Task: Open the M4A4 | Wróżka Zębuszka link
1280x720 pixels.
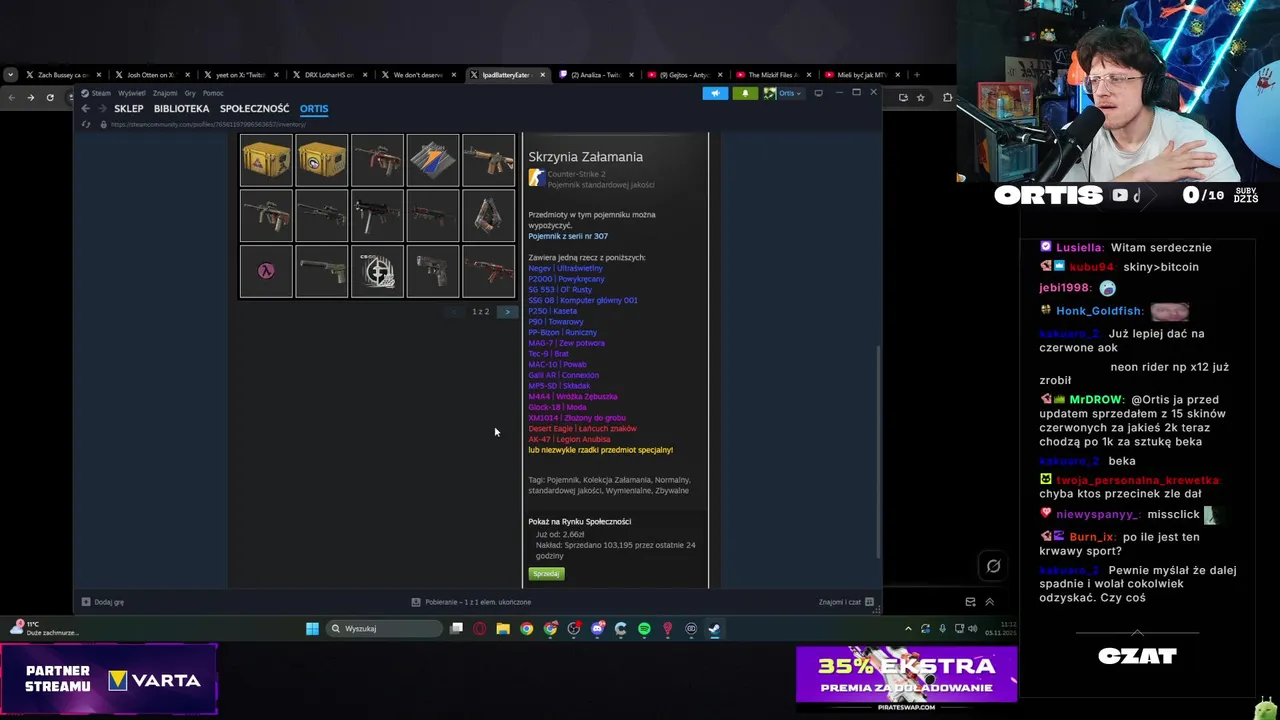Action: [573, 396]
